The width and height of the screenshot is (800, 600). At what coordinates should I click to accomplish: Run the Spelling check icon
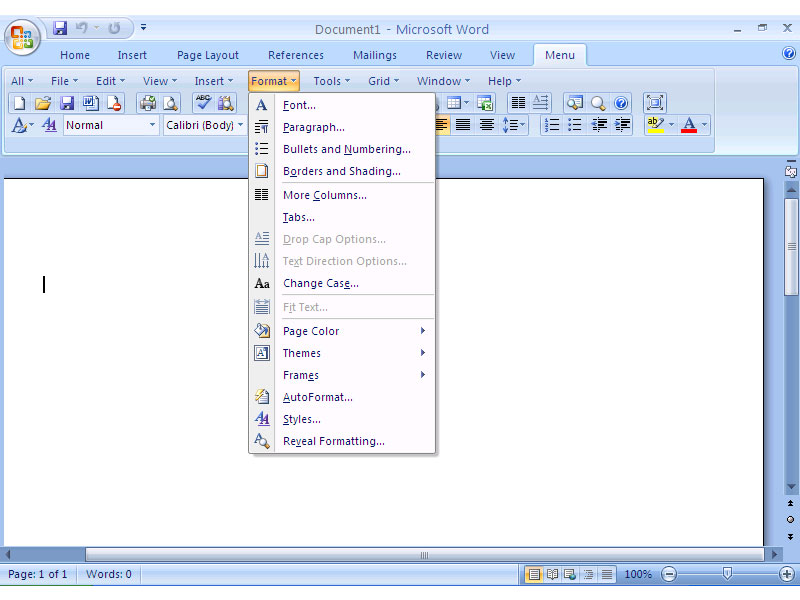[202, 102]
